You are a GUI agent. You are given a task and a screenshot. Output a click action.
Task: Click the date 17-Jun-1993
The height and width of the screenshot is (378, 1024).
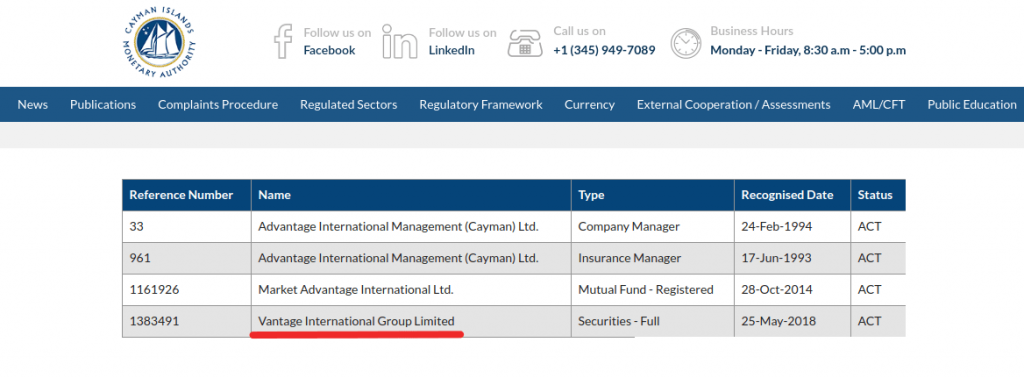click(776, 258)
